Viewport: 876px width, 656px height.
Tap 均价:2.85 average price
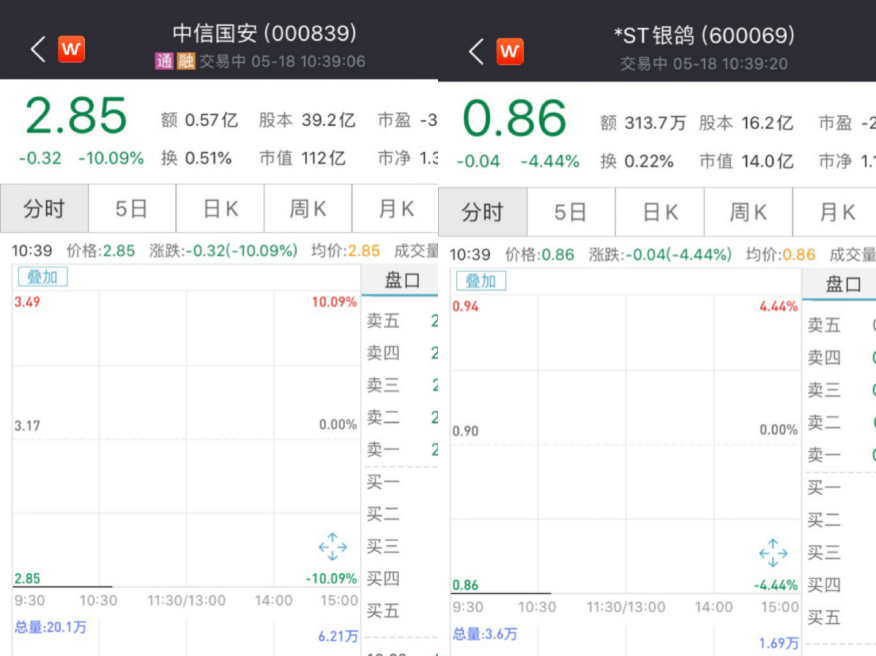[346, 251]
